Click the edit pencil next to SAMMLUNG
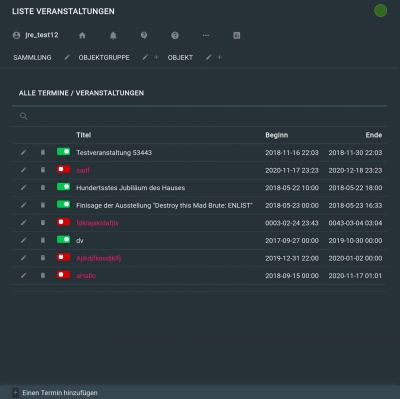The image size is (400, 399). [x=67, y=57]
